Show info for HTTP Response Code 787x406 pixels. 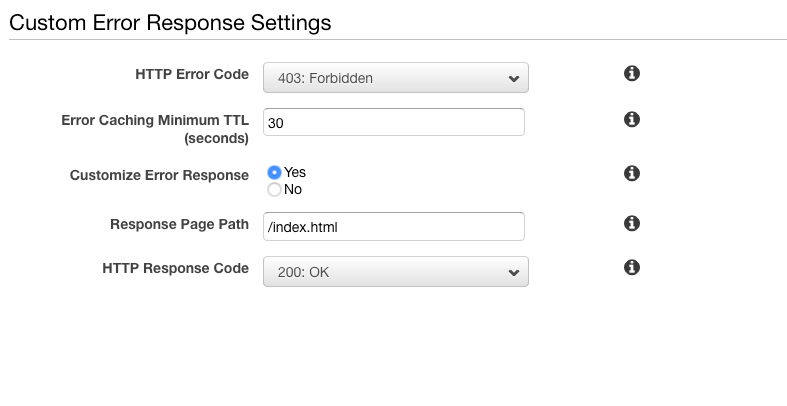coord(631,268)
